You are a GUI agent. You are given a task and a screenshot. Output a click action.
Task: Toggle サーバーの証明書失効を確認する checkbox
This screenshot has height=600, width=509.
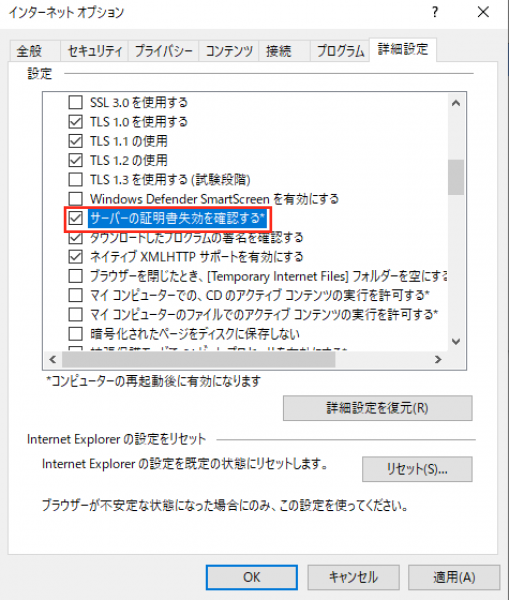tap(75, 218)
